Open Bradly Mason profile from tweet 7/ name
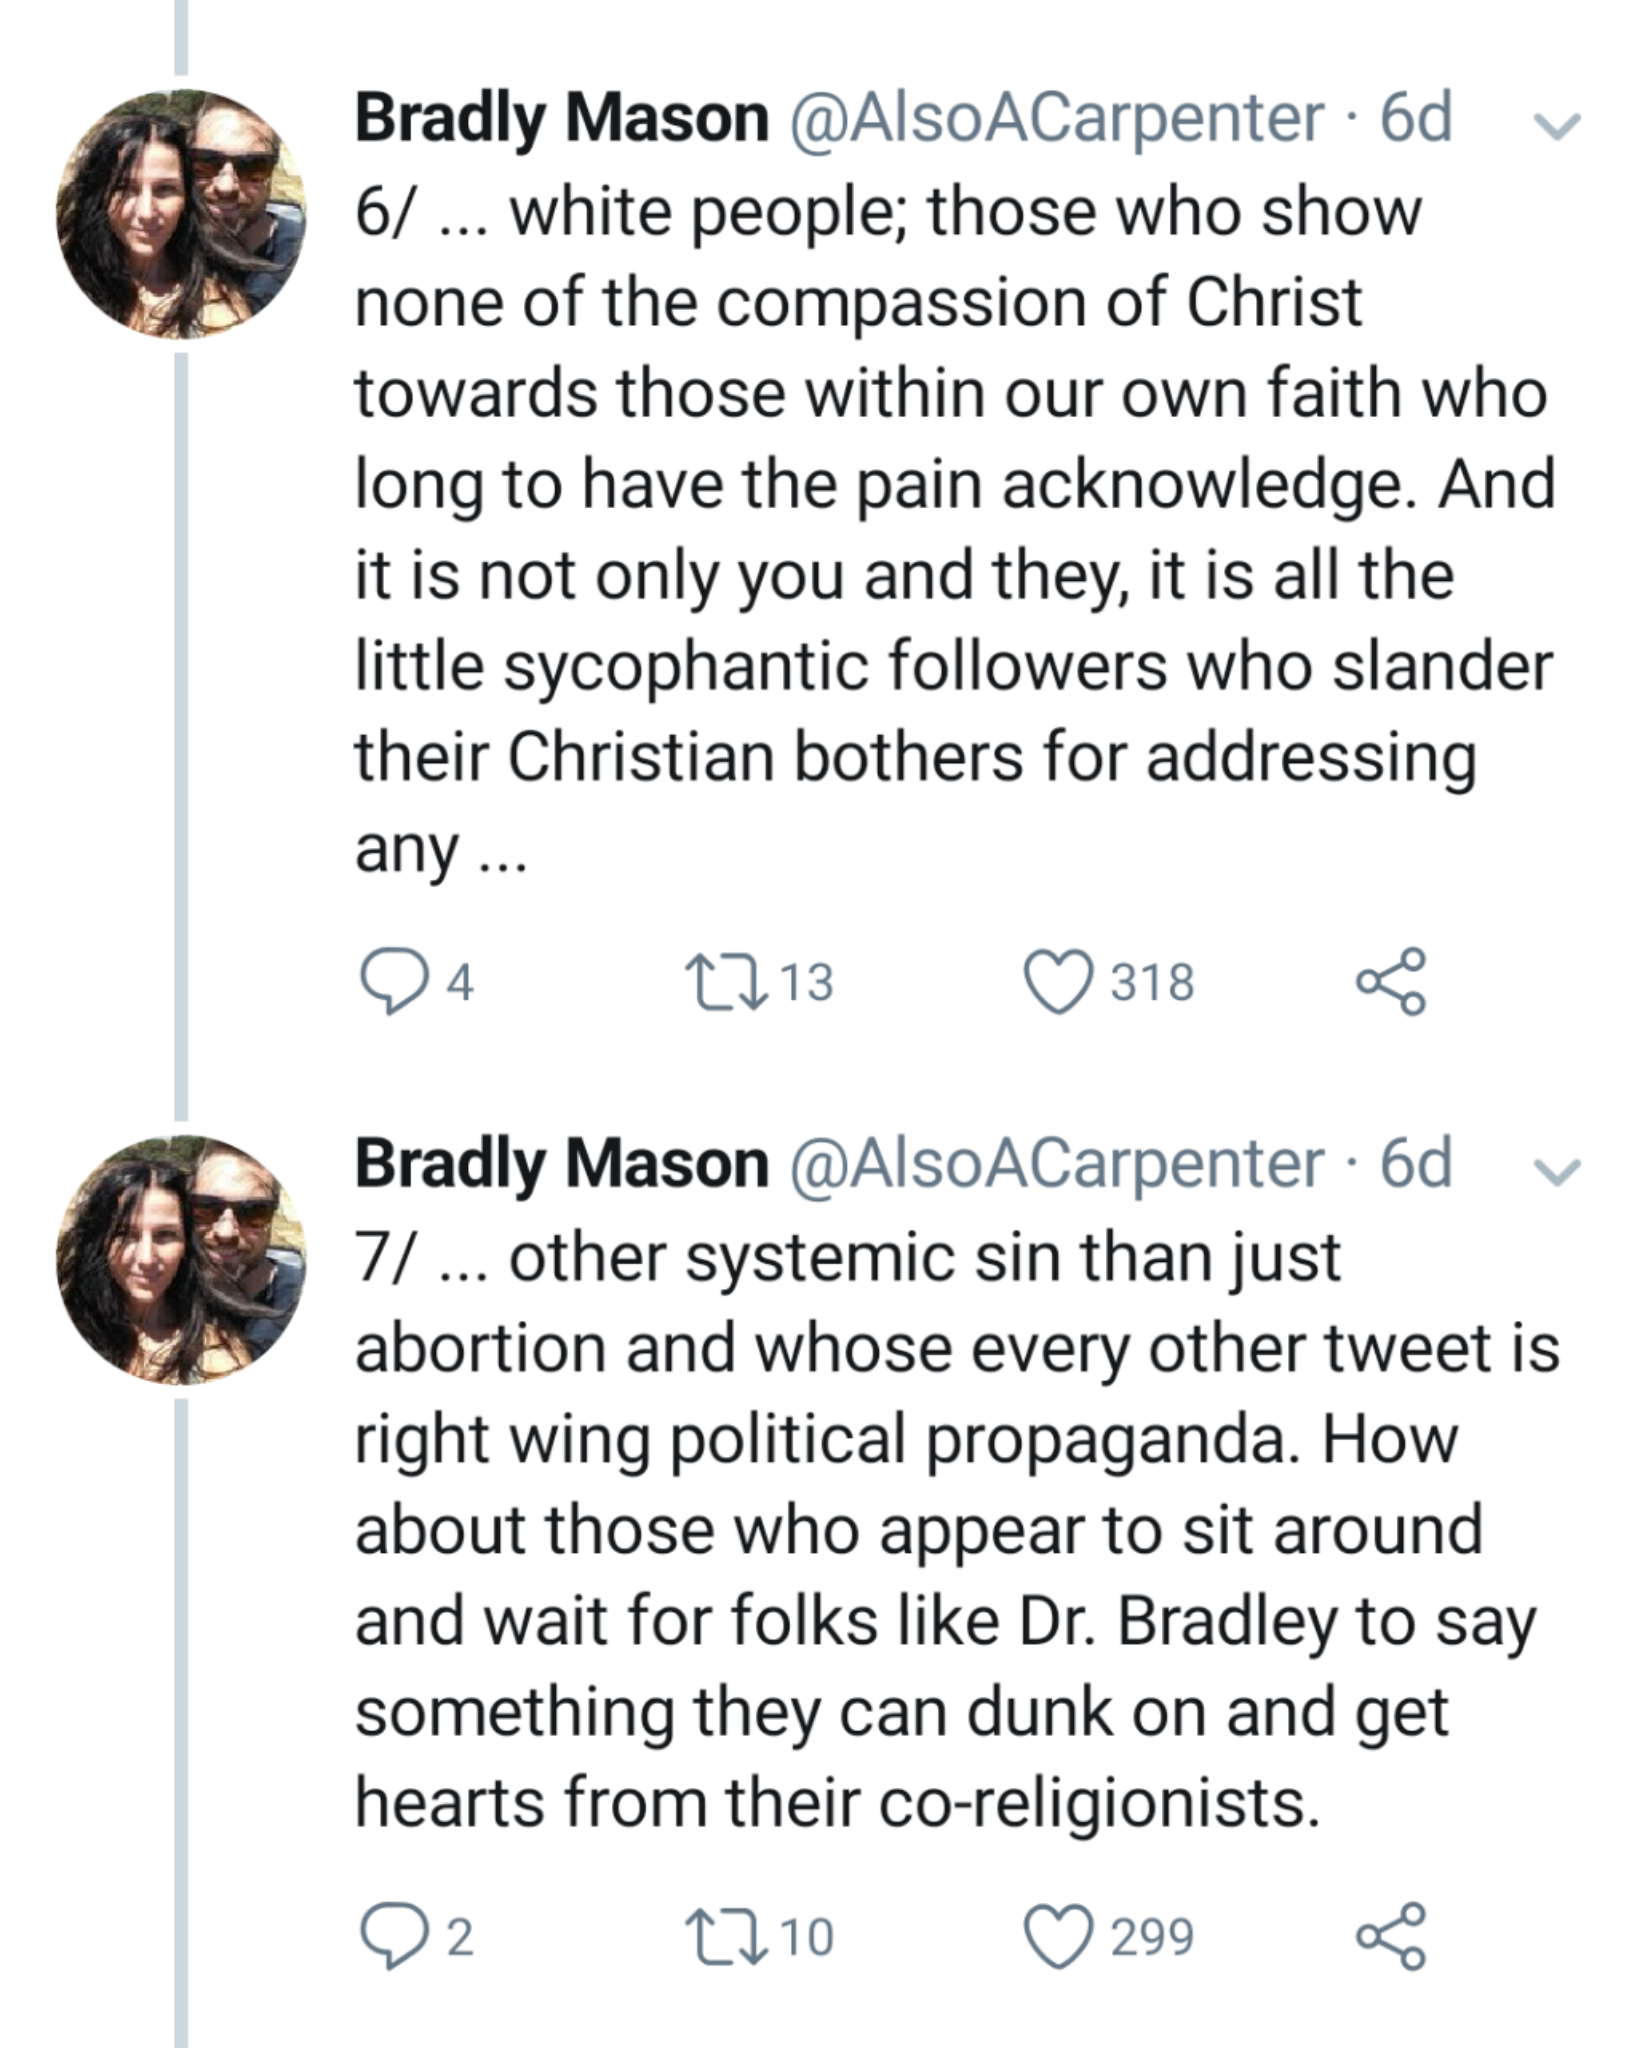This screenshot has width=1637, height=2048. coord(561,1165)
